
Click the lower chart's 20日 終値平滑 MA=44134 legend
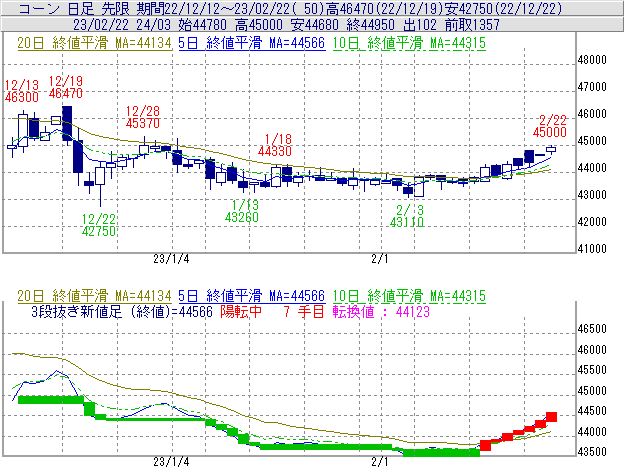[x=94, y=296]
